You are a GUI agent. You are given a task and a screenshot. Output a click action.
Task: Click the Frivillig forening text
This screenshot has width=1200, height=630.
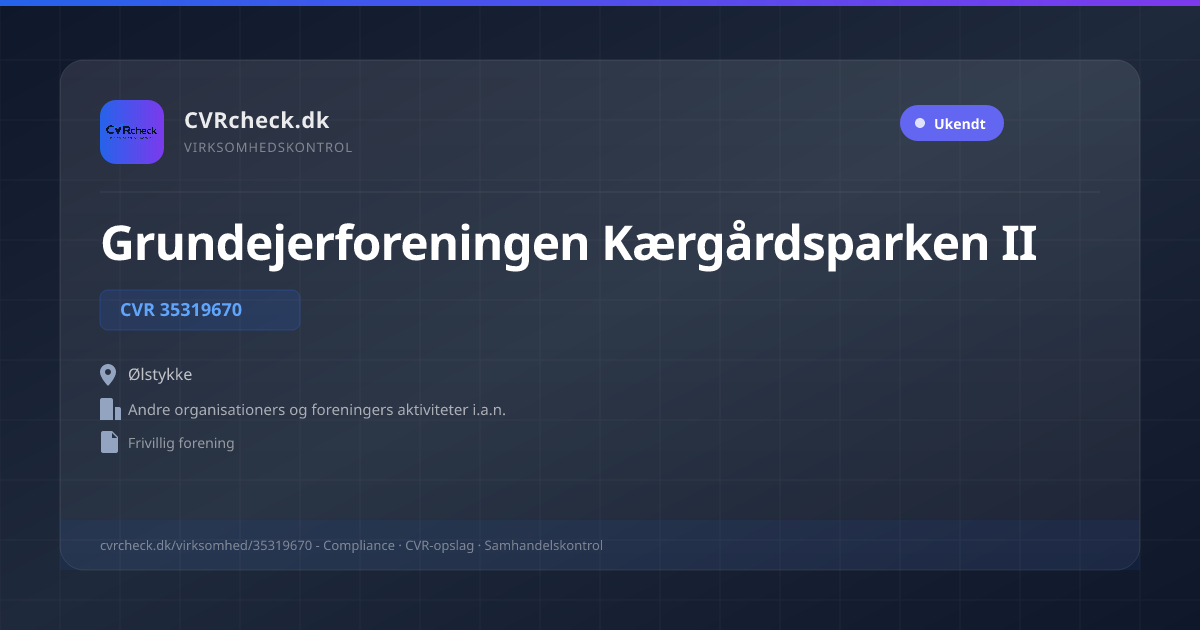pyautogui.click(x=181, y=443)
